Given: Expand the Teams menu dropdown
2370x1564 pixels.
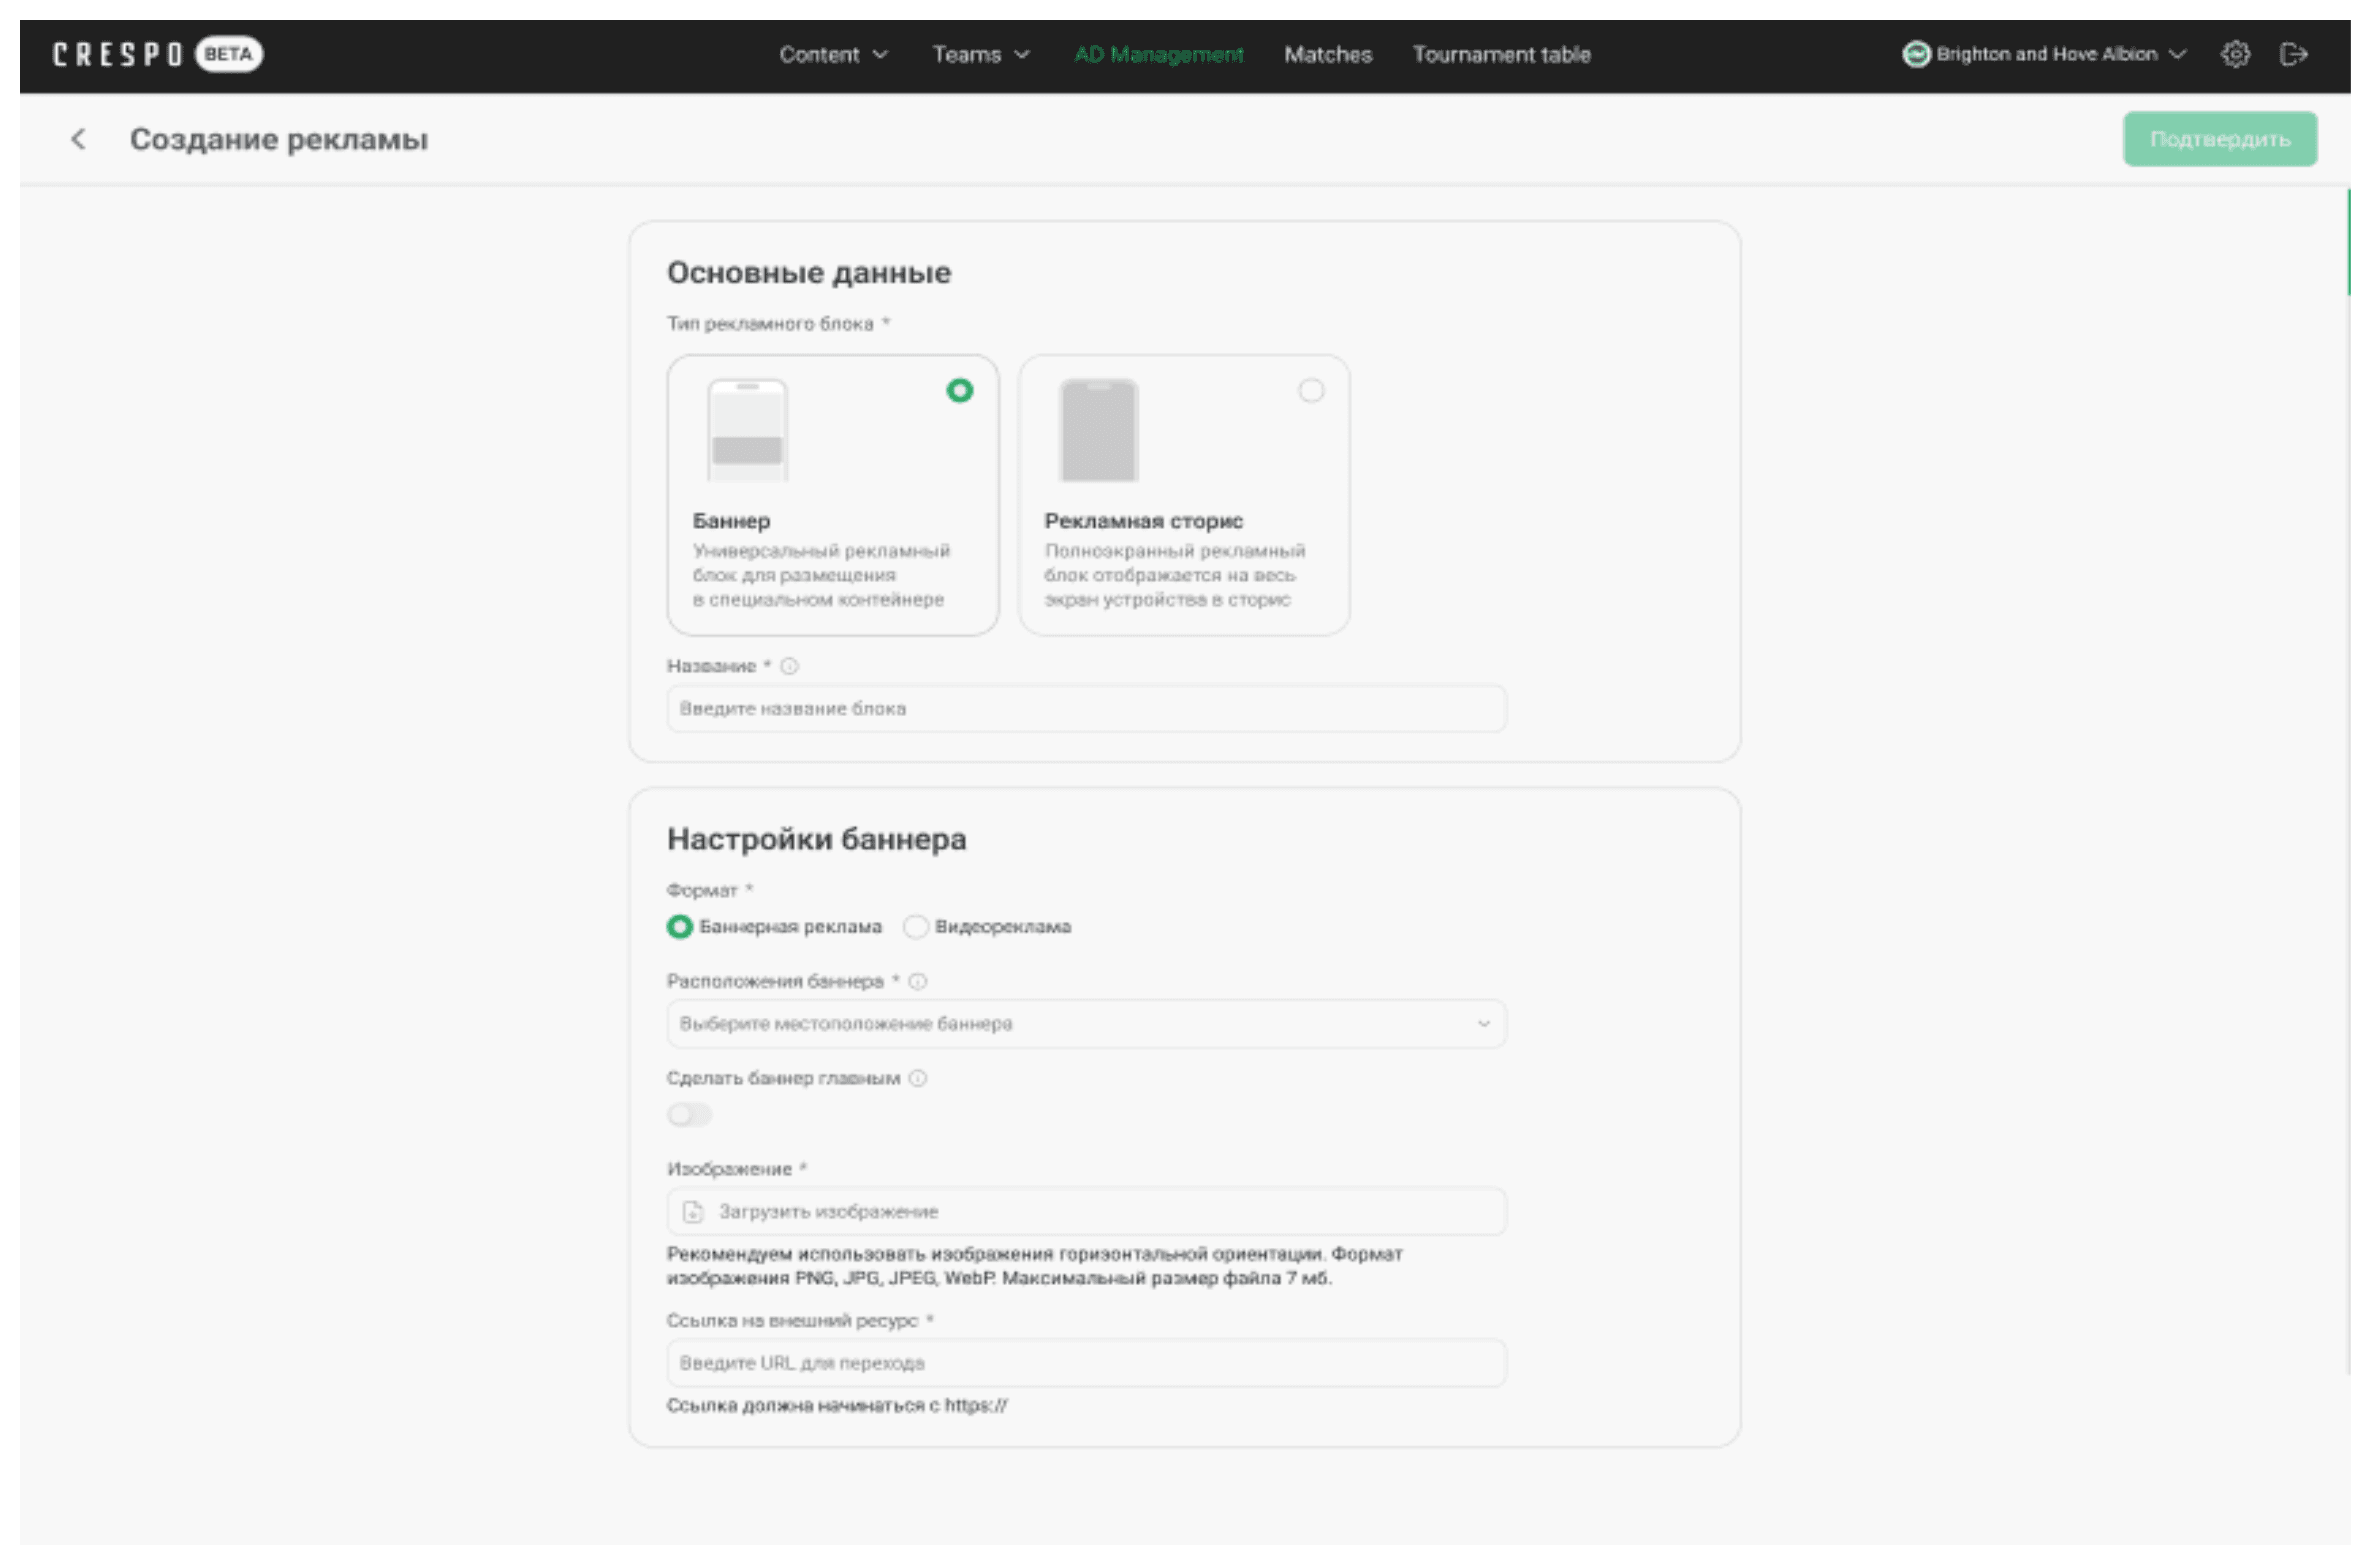Looking at the screenshot, I should (980, 54).
